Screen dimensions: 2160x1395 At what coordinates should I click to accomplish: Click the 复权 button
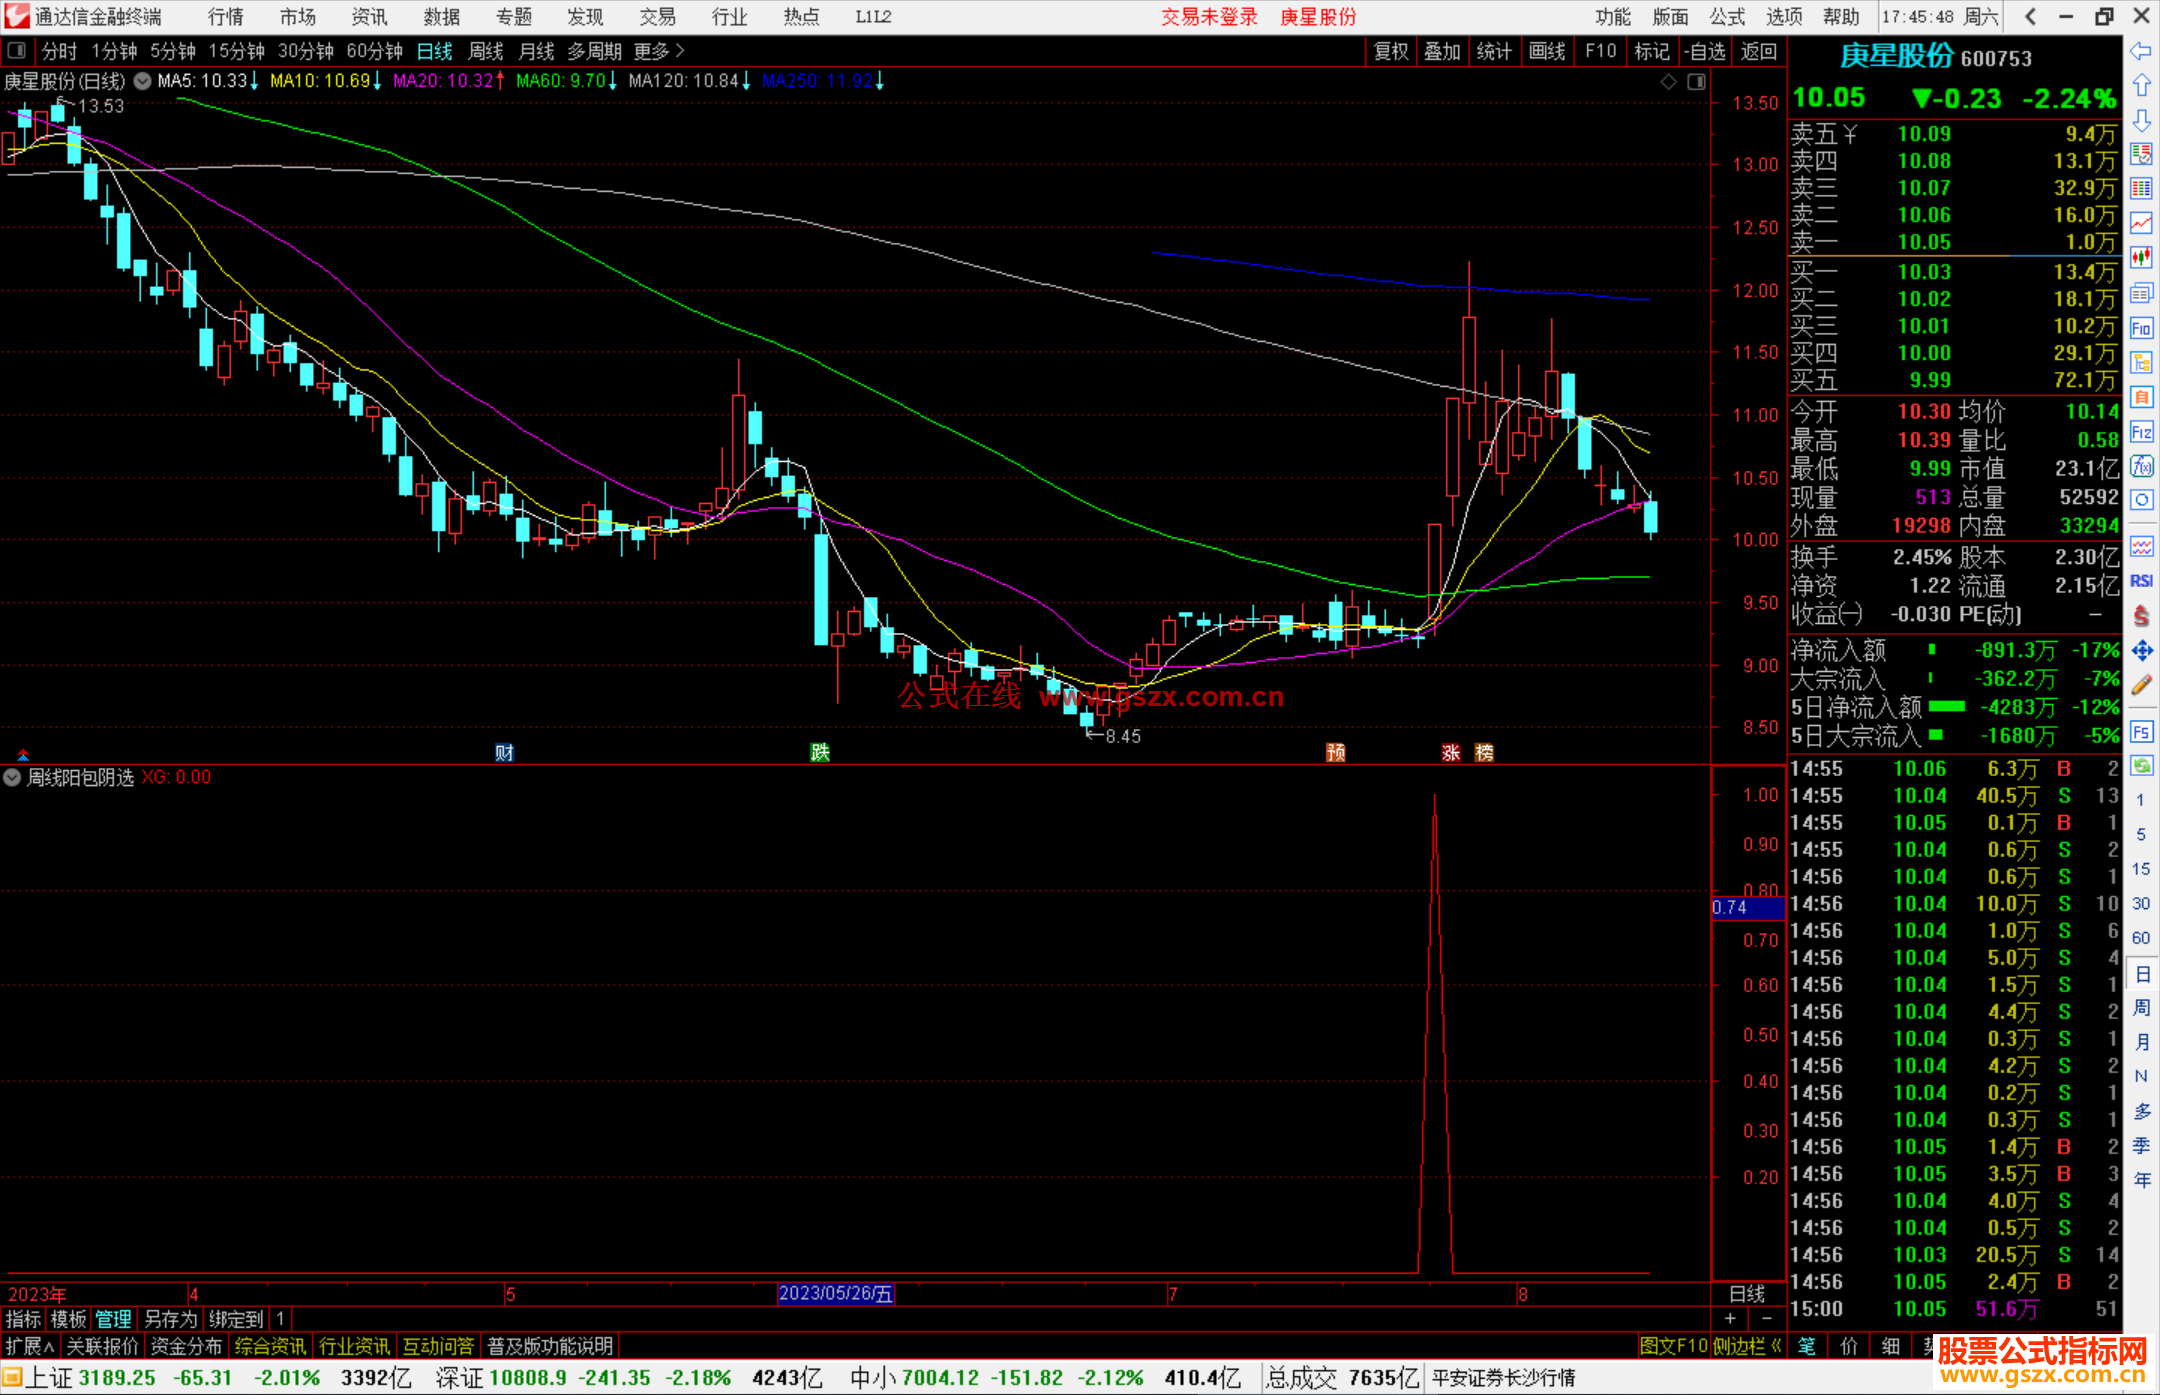(x=1390, y=51)
